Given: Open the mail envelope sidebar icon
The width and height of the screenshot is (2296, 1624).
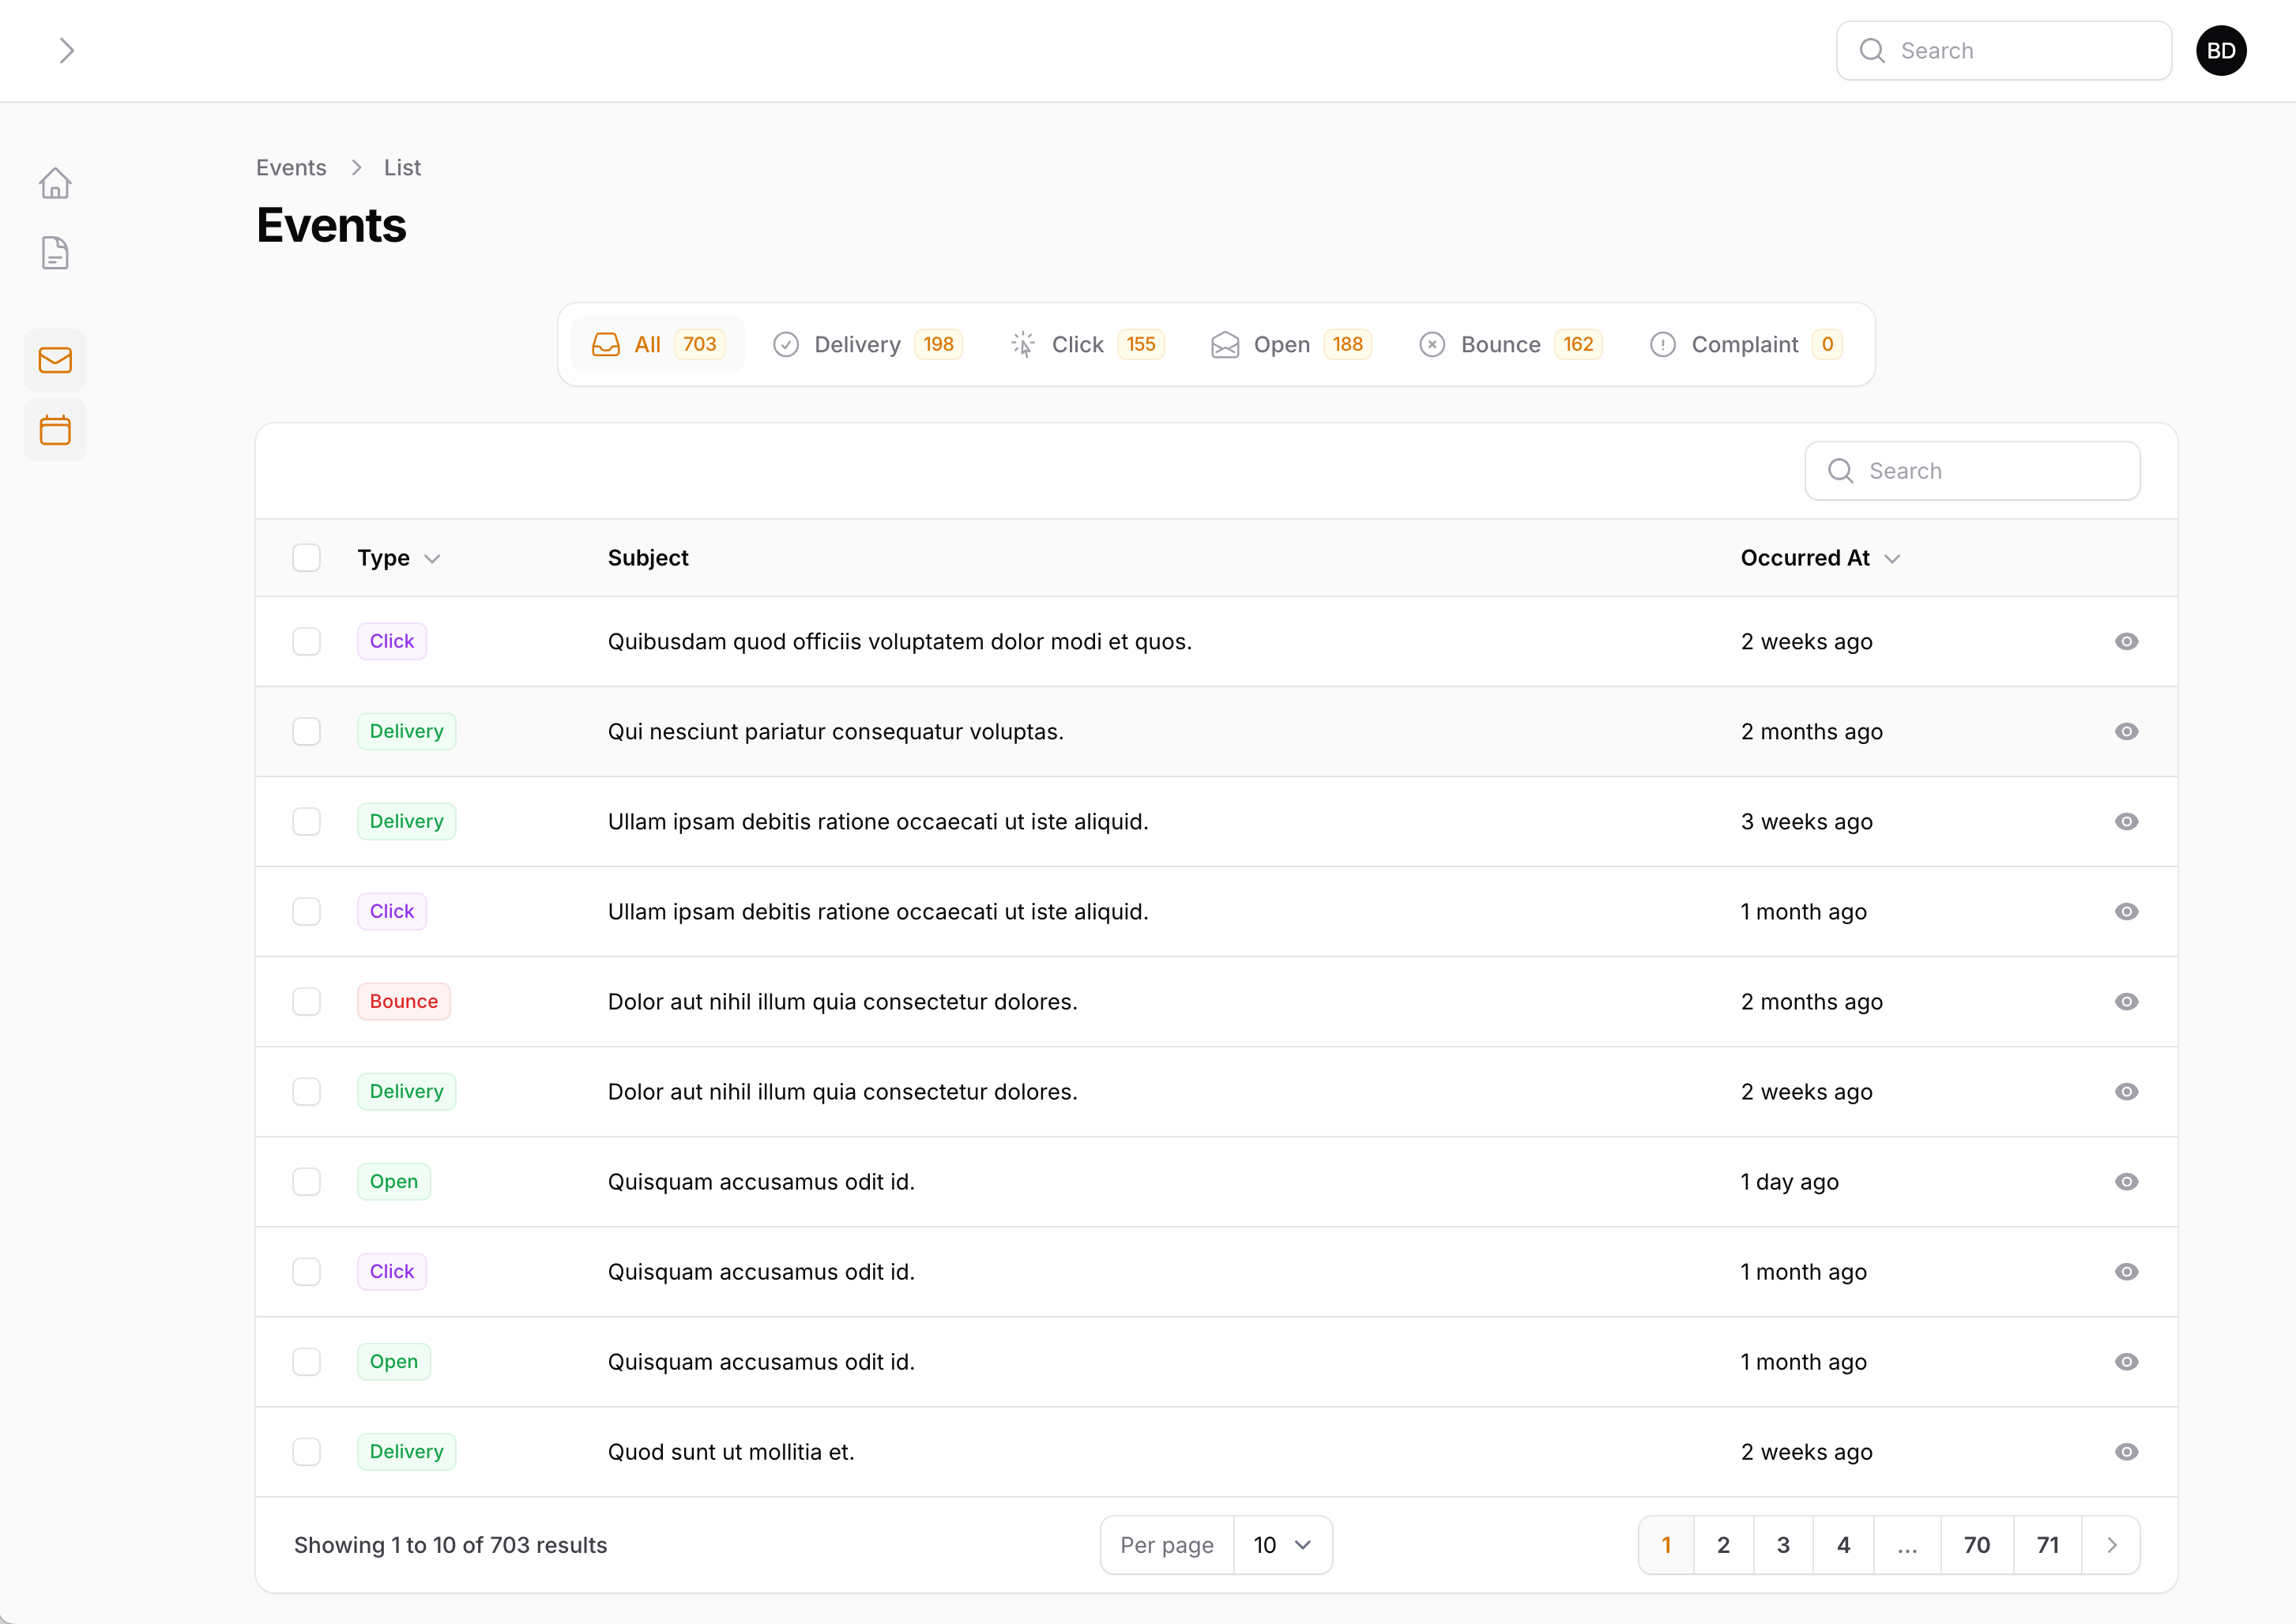Looking at the screenshot, I should coord(55,360).
